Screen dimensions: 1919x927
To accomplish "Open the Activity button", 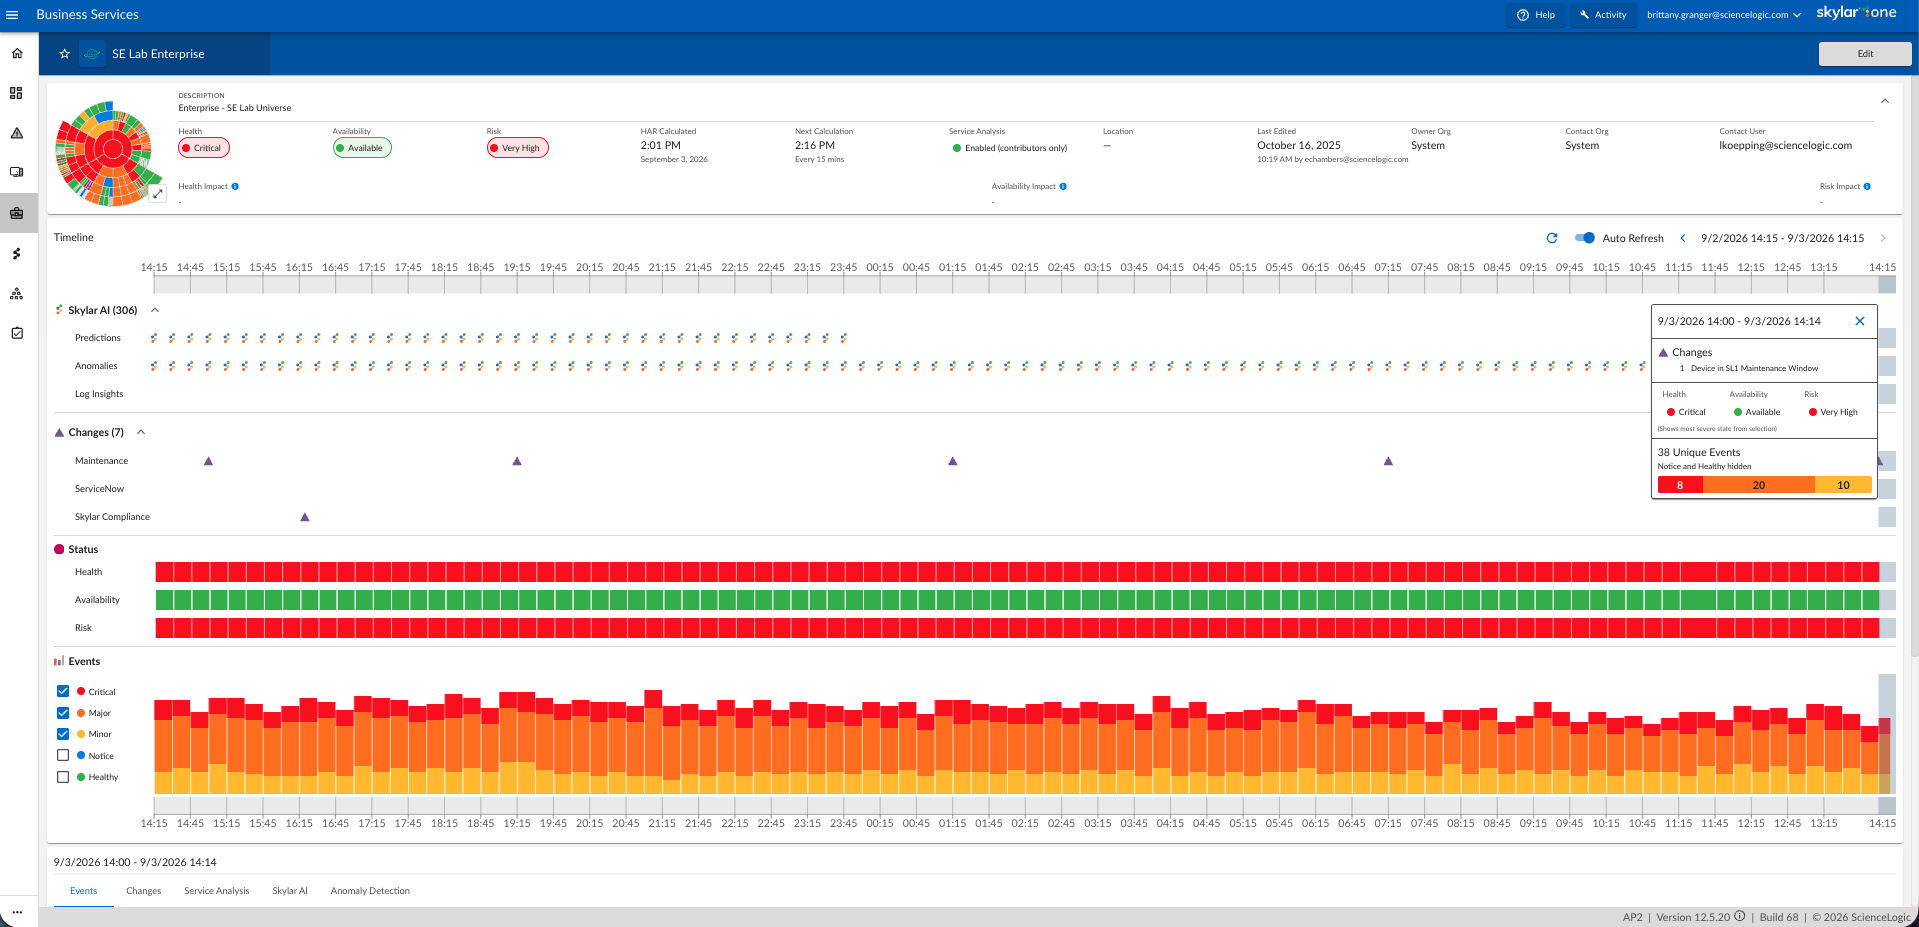I will click(x=1602, y=15).
